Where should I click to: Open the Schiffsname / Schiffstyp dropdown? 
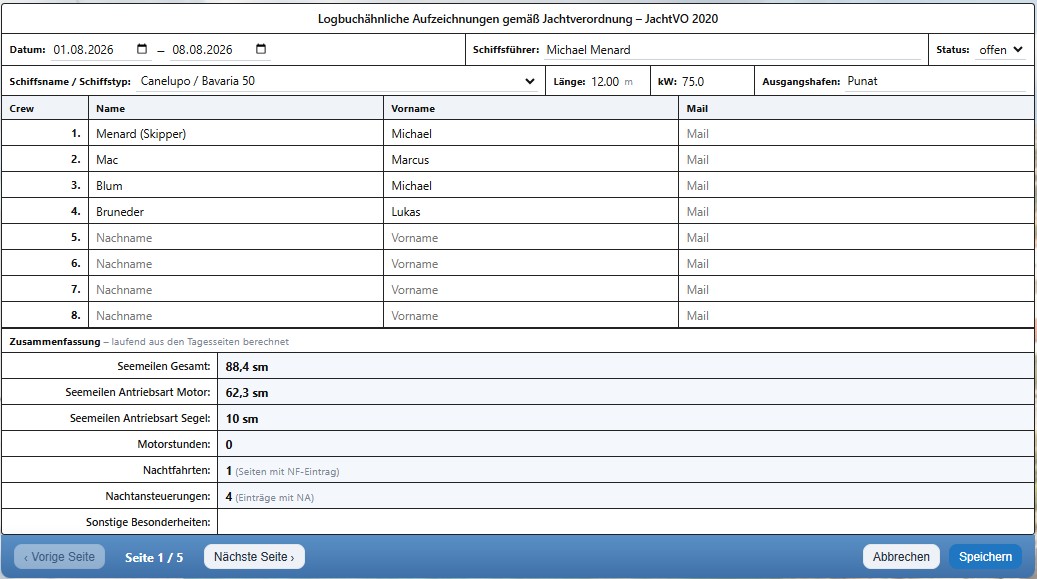[337, 81]
